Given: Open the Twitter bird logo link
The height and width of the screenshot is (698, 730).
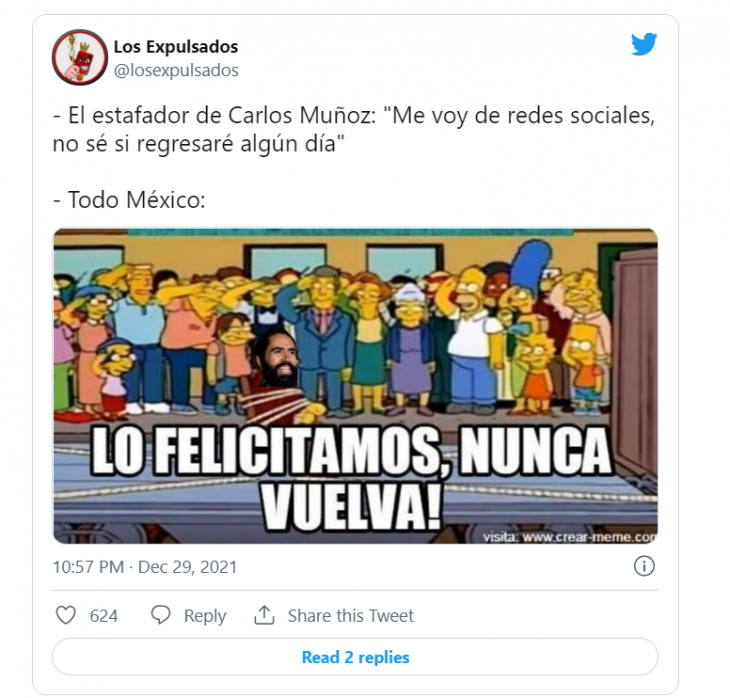Looking at the screenshot, I should pyautogui.click(x=644, y=44).
